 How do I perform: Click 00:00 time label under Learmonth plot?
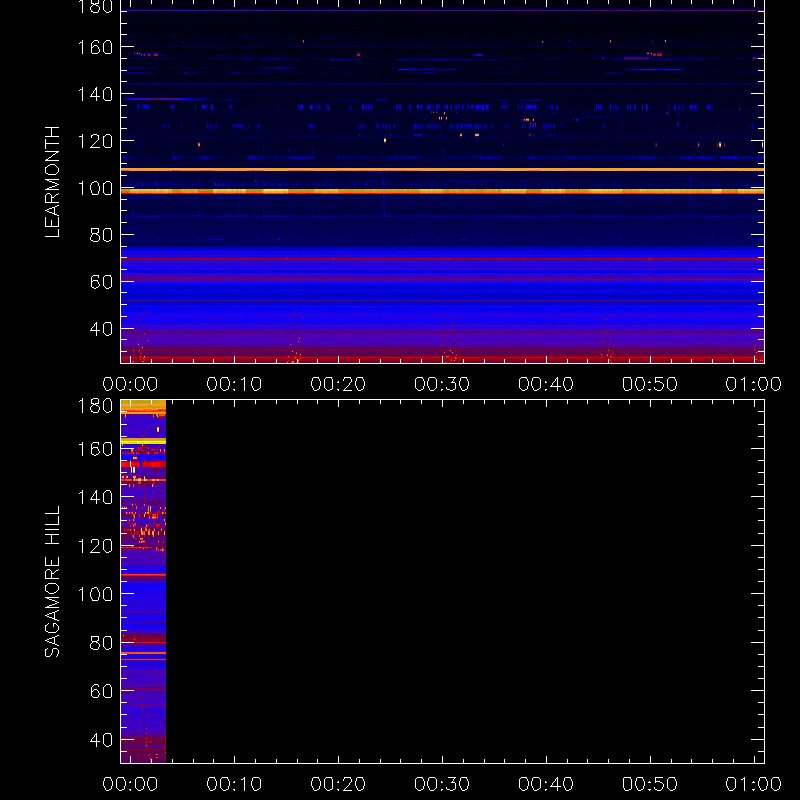130,384
